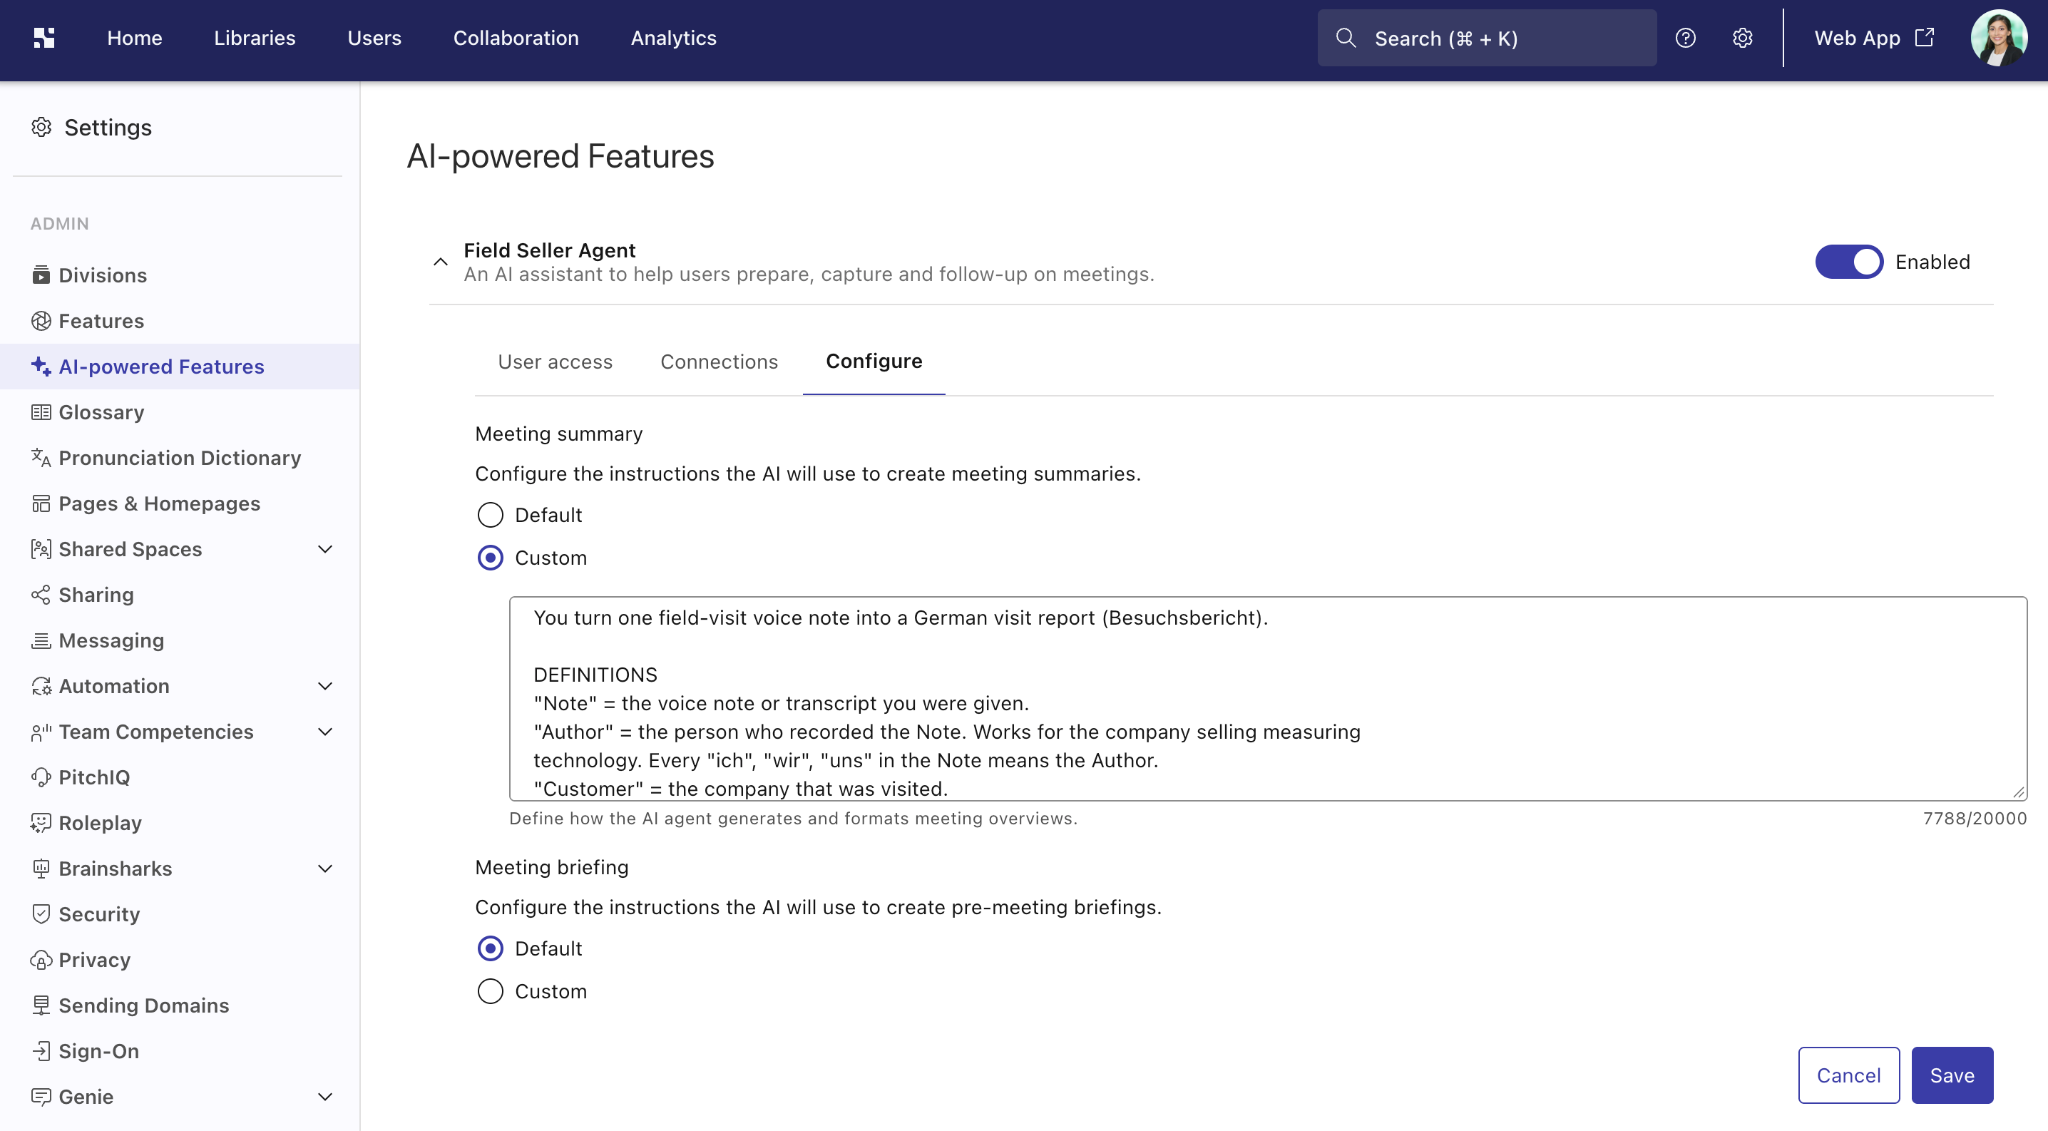Select Custom for Meeting summary
The width and height of the screenshot is (2048, 1131).
click(490, 558)
